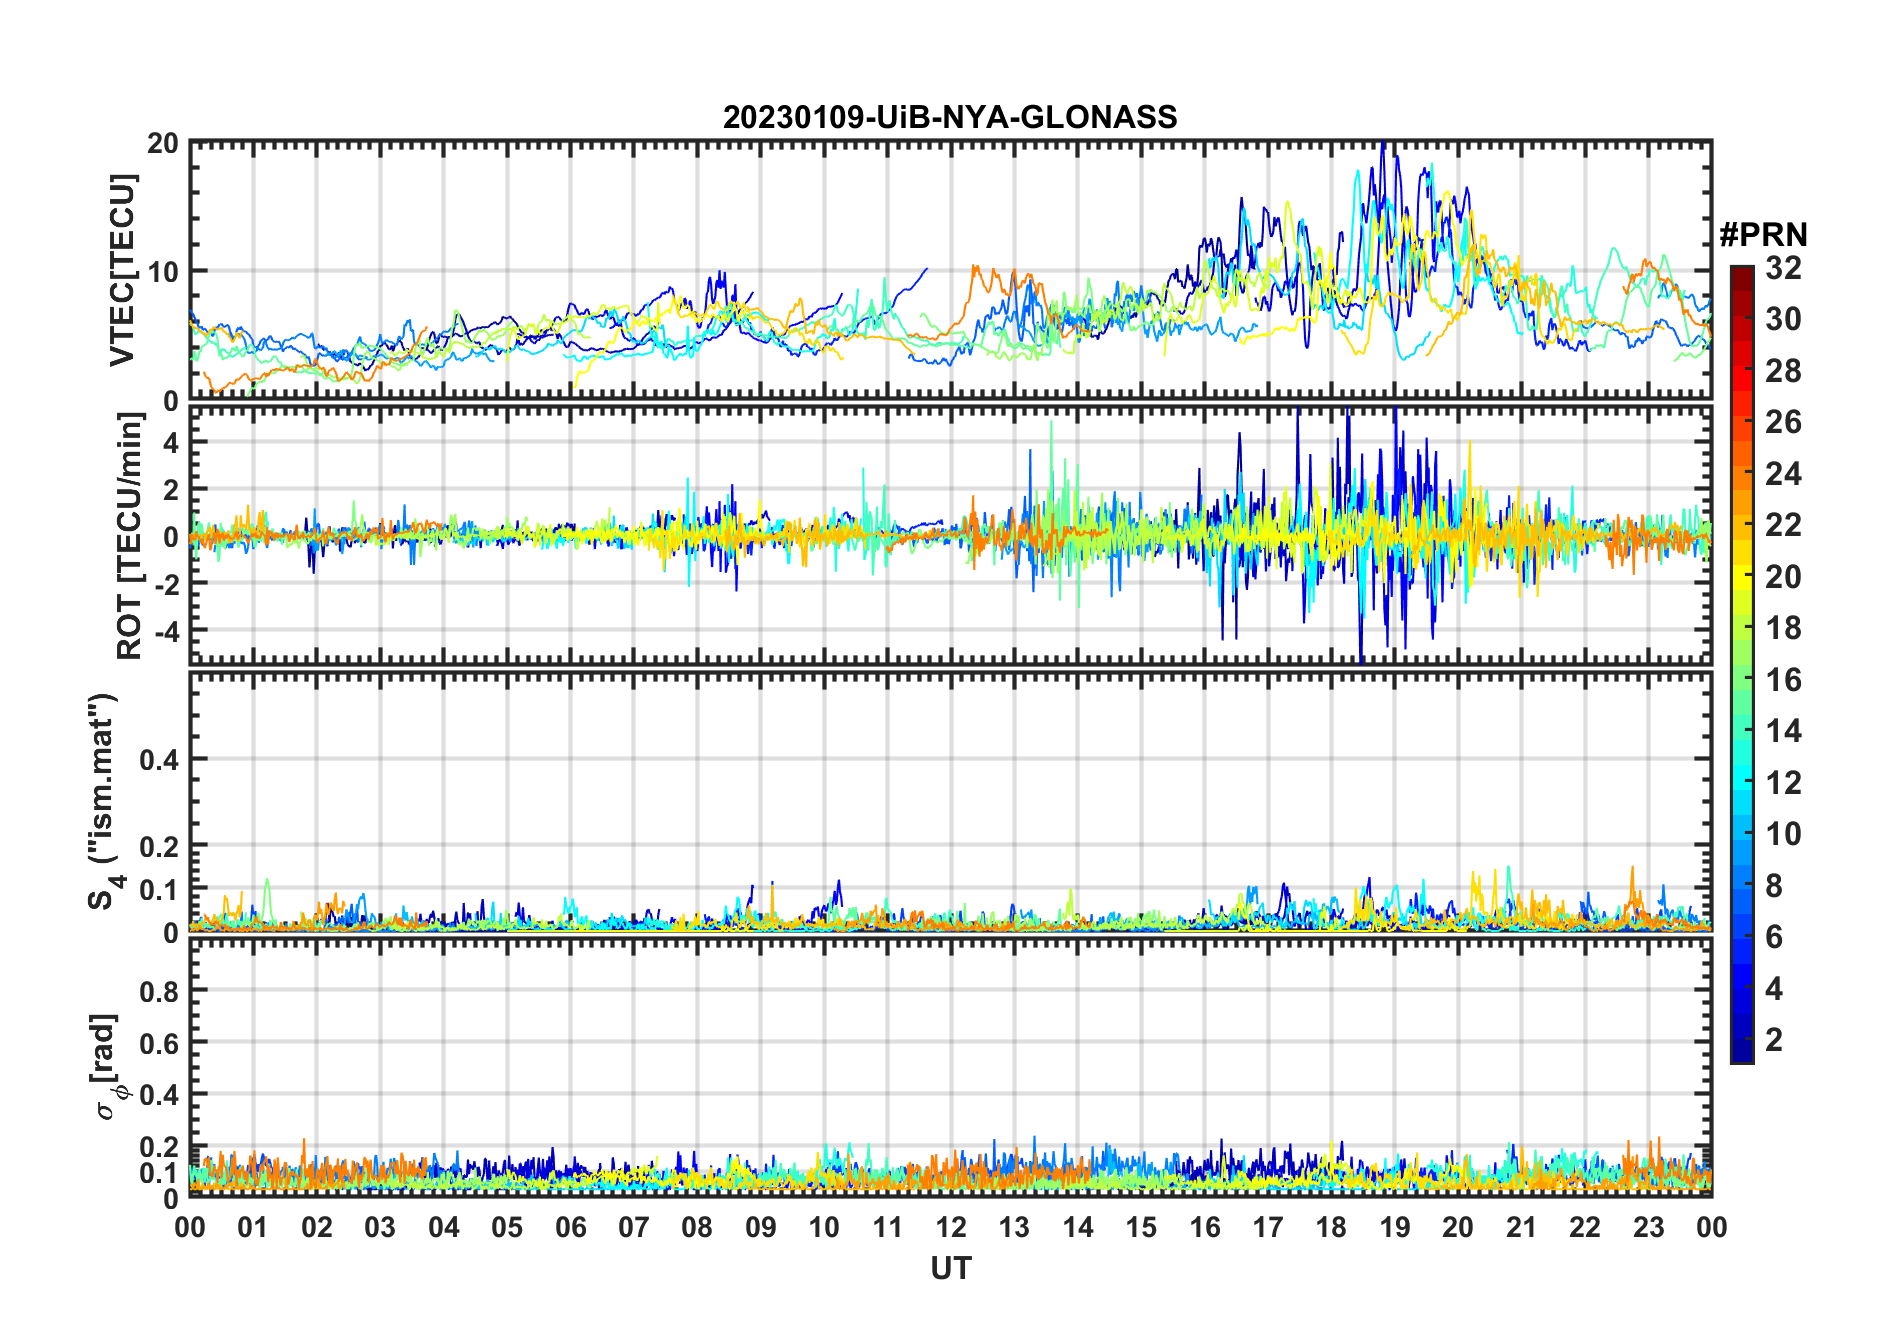Click x-axis tick label 06

(570, 1227)
